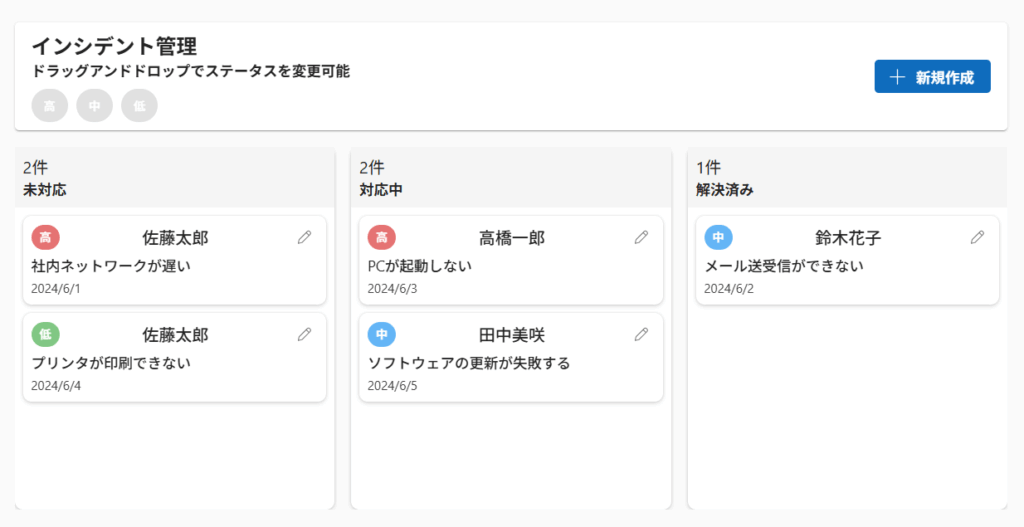
Task: Select the 未対応 column header
Action: pyautogui.click(x=45, y=189)
